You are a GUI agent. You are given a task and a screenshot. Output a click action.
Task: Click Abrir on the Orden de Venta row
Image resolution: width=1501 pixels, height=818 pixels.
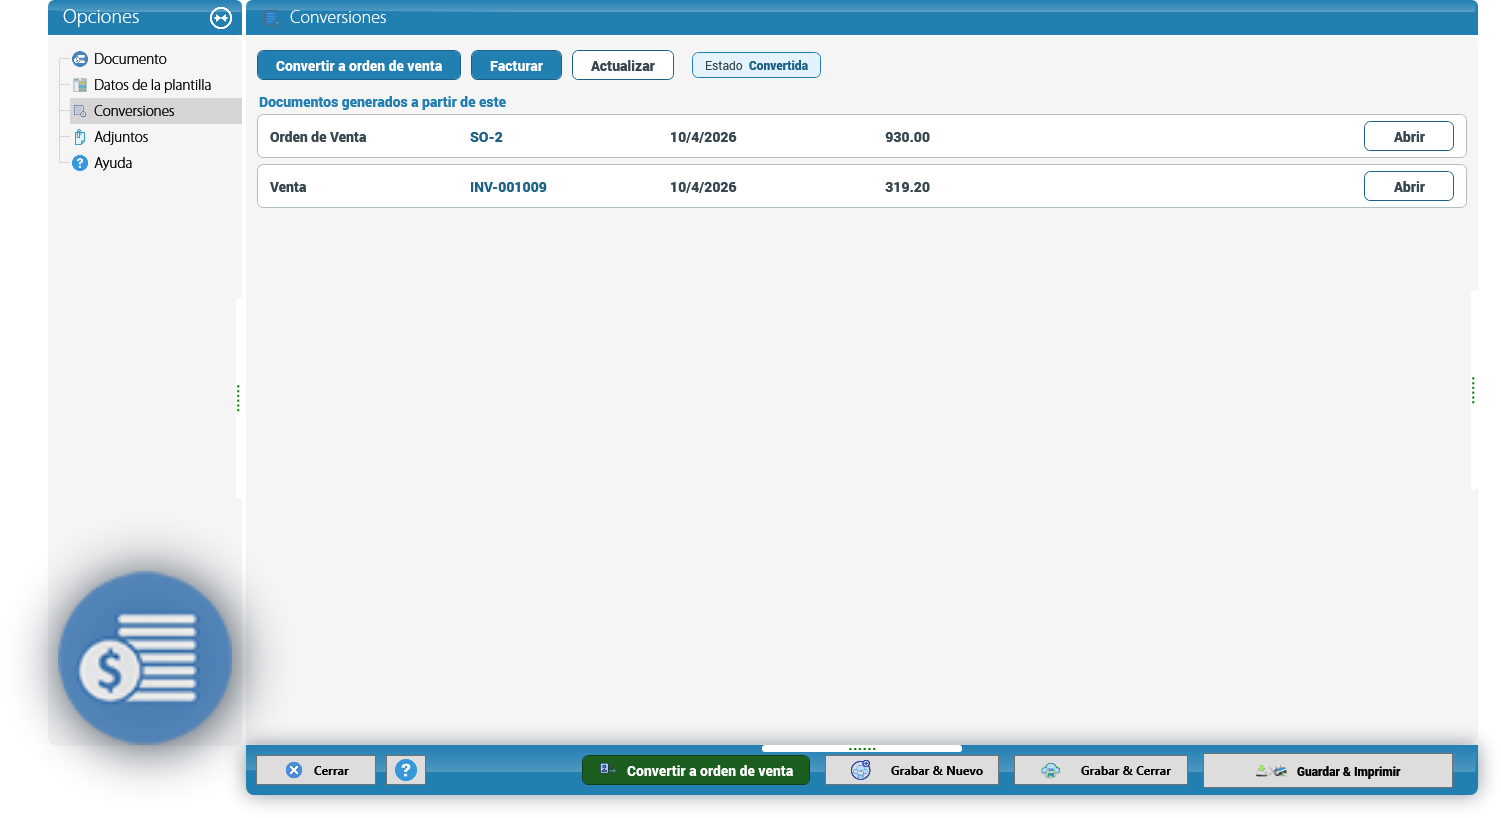click(1409, 136)
